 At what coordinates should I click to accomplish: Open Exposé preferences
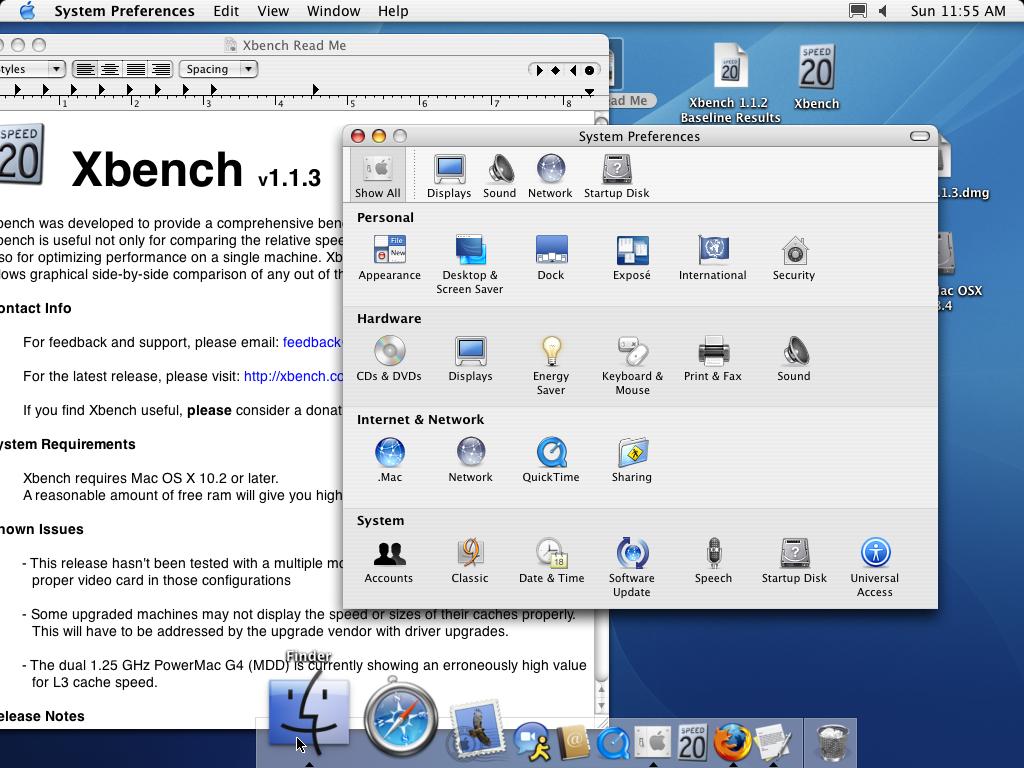coord(632,258)
